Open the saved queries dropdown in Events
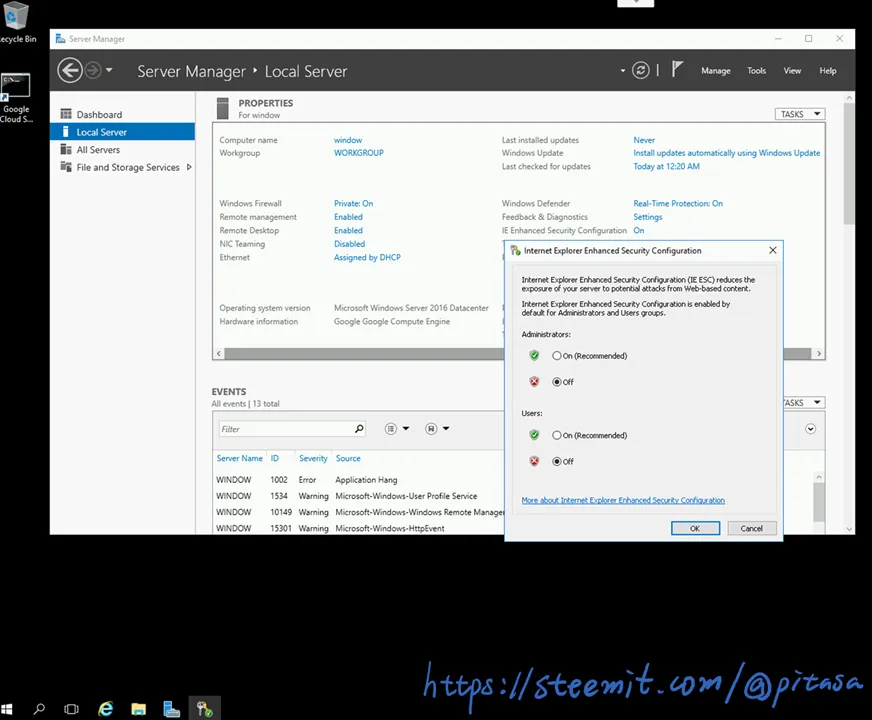Viewport: 872px width, 720px height. (437, 429)
